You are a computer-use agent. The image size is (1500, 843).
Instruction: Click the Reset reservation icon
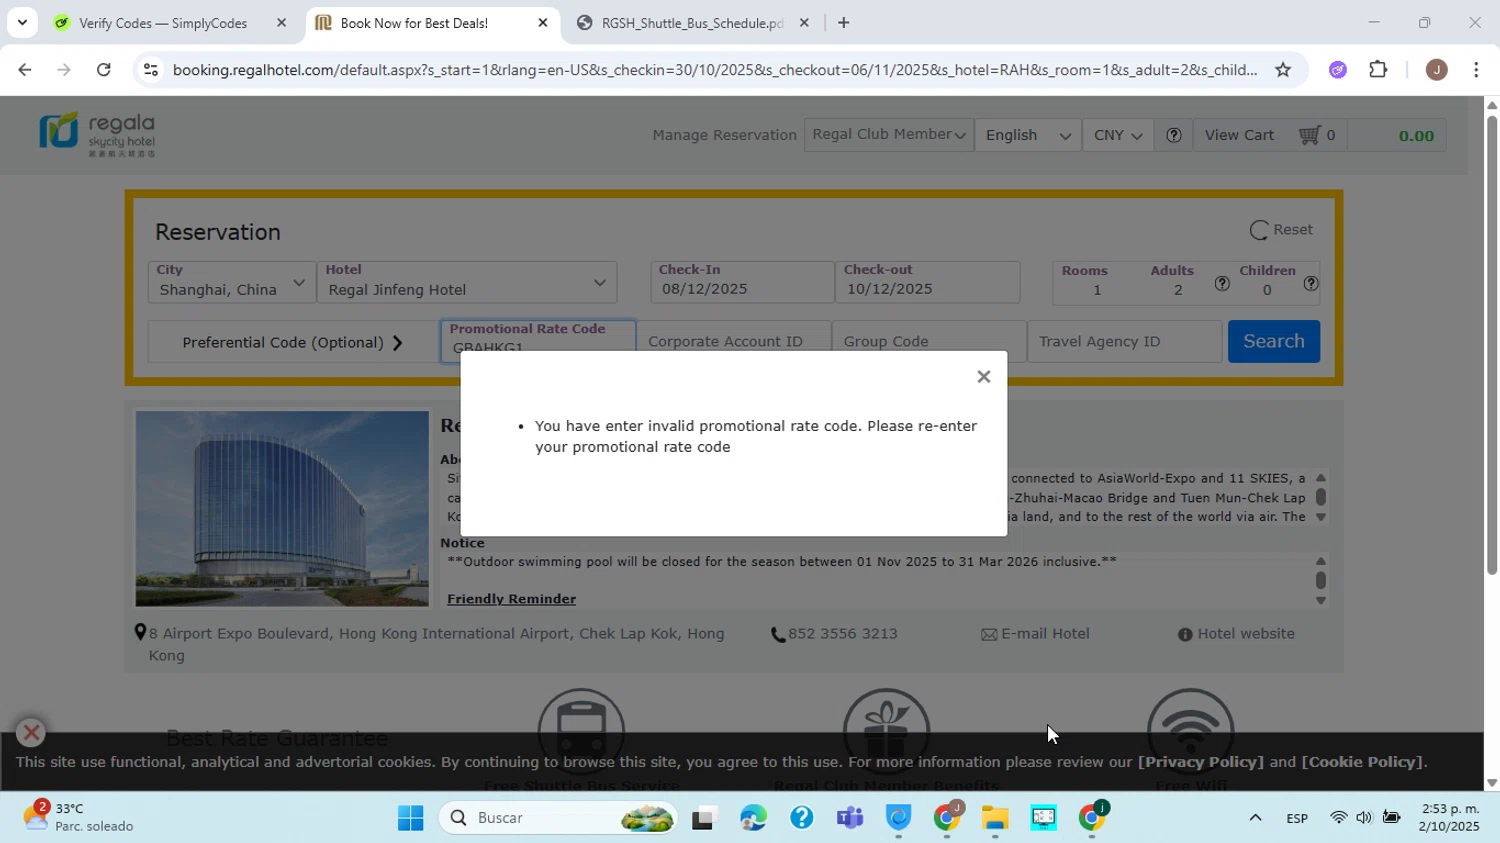pyautogui.click(x=1259, y=230)
